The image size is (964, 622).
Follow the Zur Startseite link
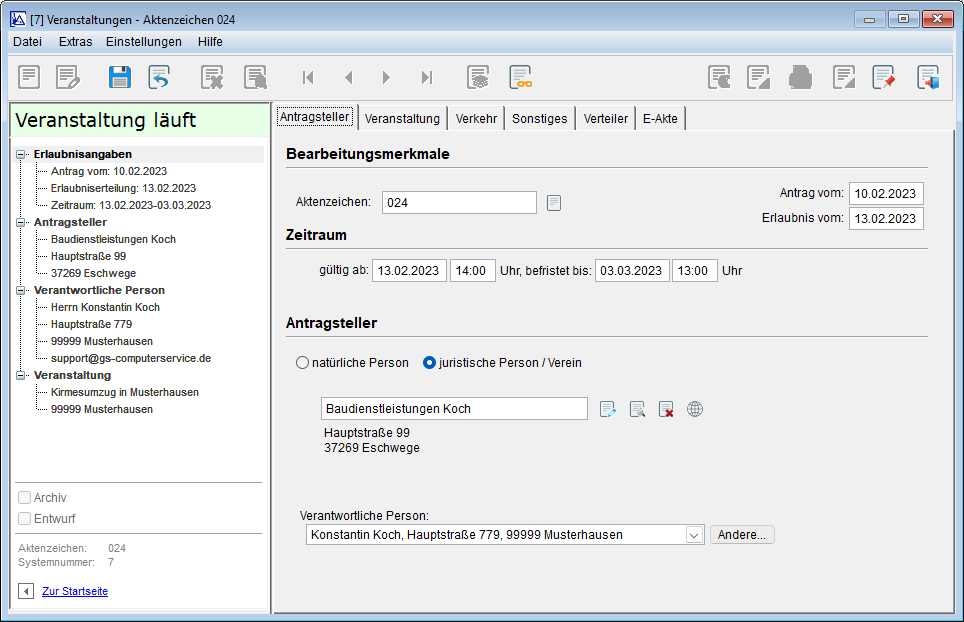click(x=75, y=591)
